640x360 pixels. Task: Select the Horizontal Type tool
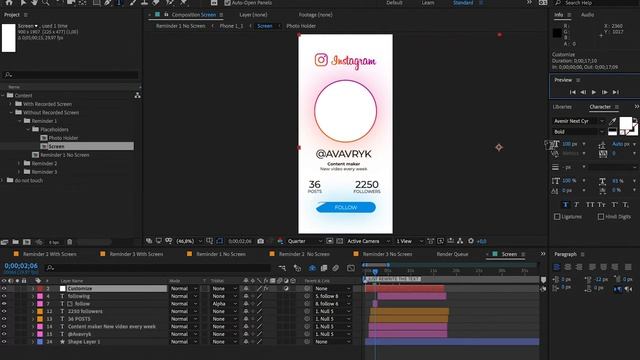[120, 2]
